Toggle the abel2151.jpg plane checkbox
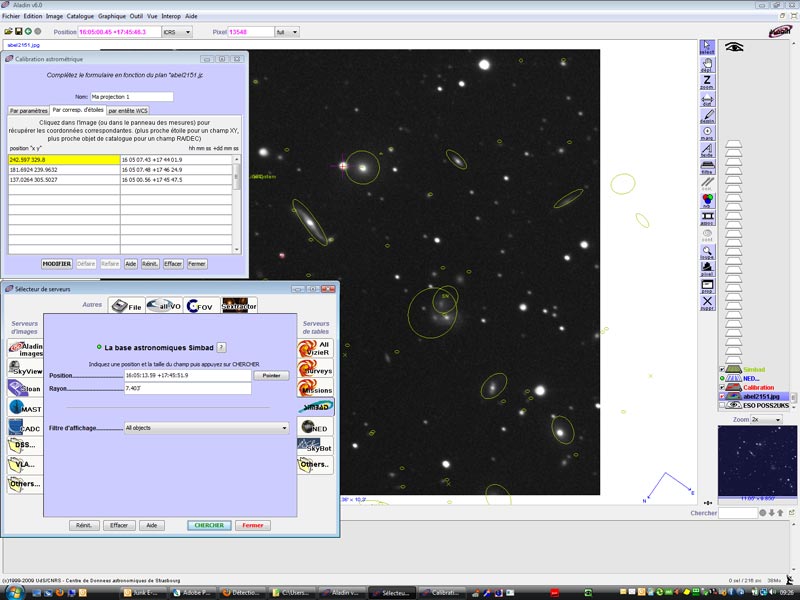This screenshot has width=800, height=600. [722, 396]
